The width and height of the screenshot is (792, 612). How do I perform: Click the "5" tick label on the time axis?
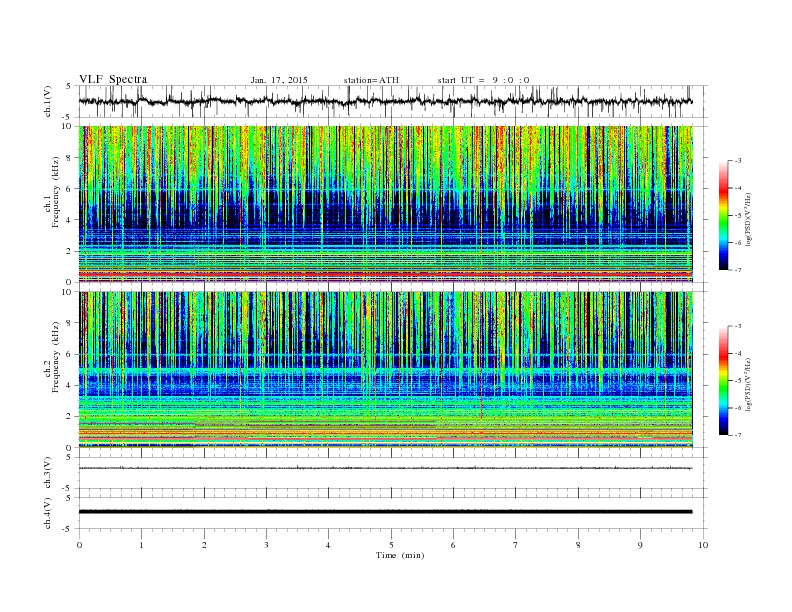[391, 545]
